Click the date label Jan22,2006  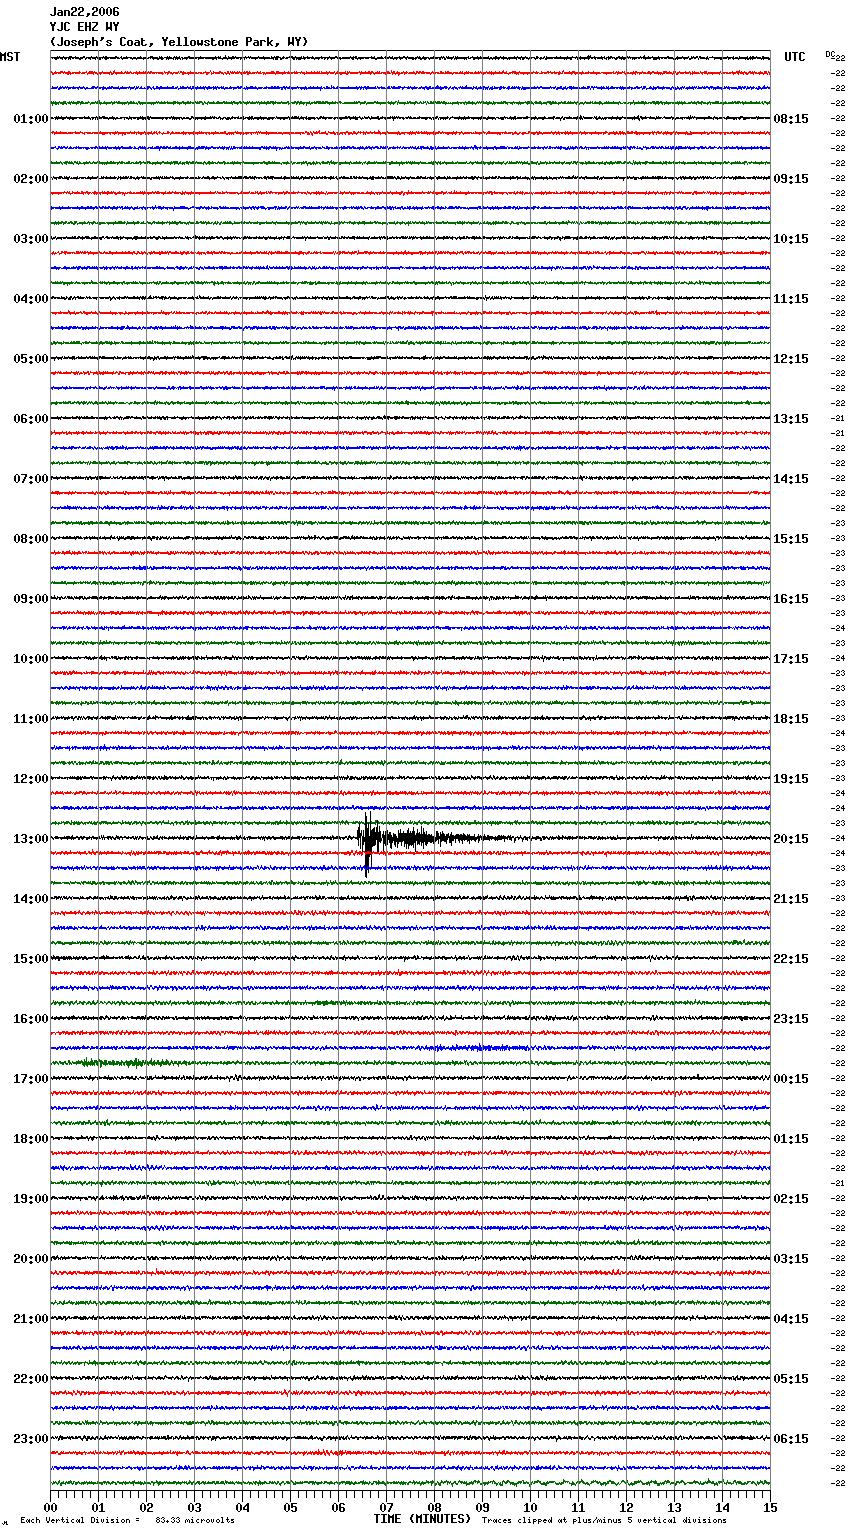click(x=84, y=12)
